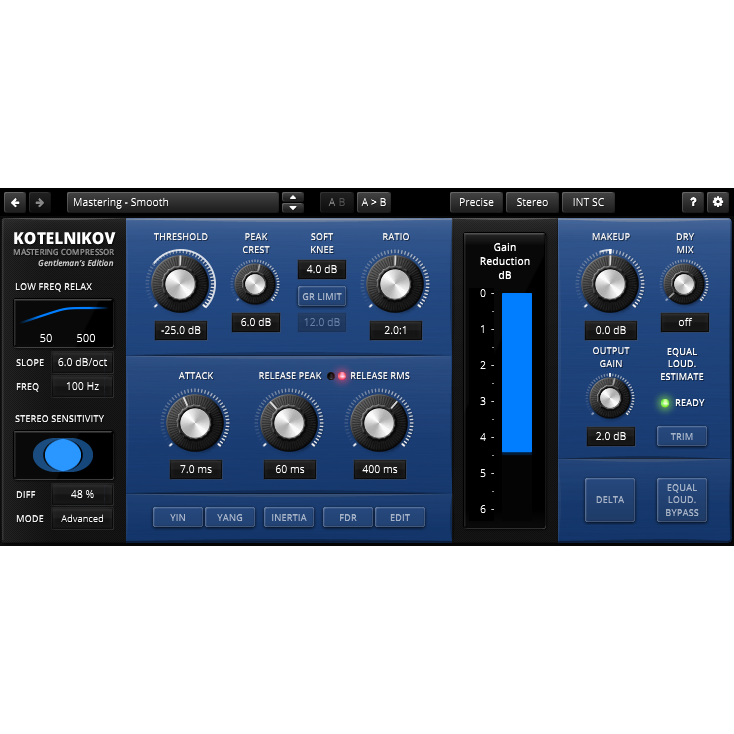Toggle the GR LIMIT button
This screenshot has width=734, height=734.
click(322, 296)
